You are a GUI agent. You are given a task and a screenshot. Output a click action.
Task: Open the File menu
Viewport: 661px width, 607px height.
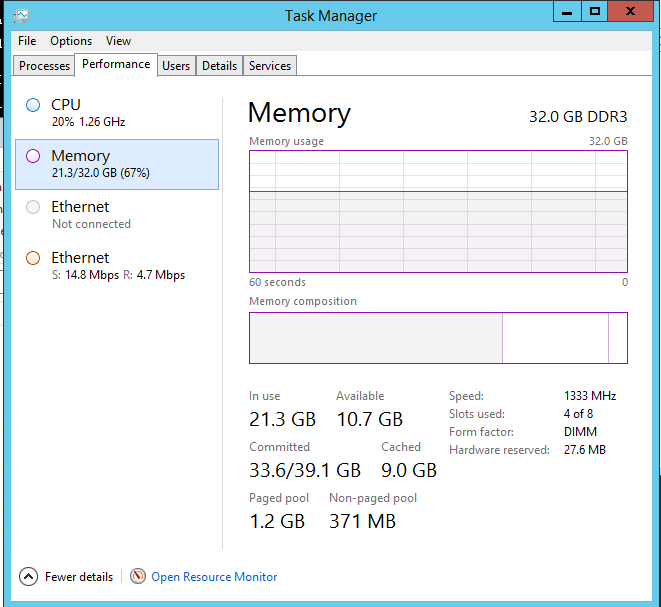27,41
